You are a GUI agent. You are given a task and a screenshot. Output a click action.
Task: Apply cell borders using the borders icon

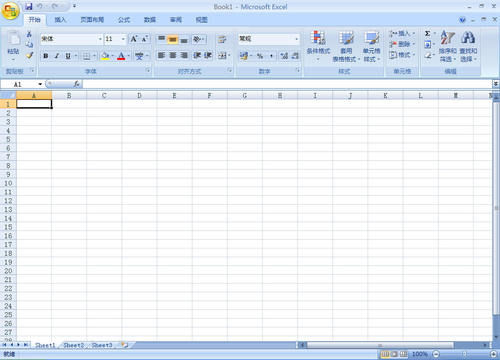pos(87,56)
